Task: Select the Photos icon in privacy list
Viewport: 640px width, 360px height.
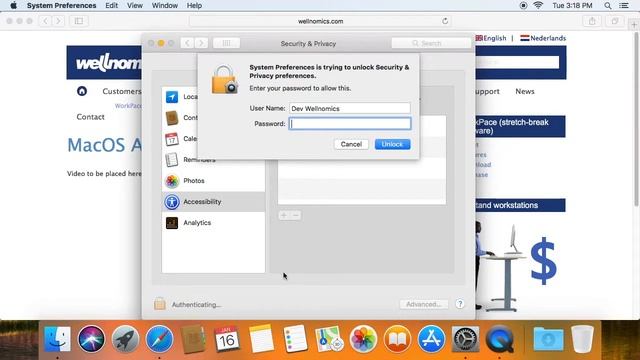Action: pyautogui.click(x=172, y=181)
